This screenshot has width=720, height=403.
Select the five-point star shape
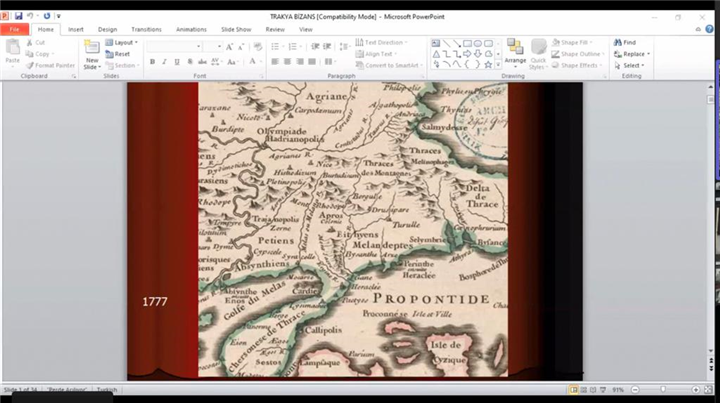(x=488, y=65)
